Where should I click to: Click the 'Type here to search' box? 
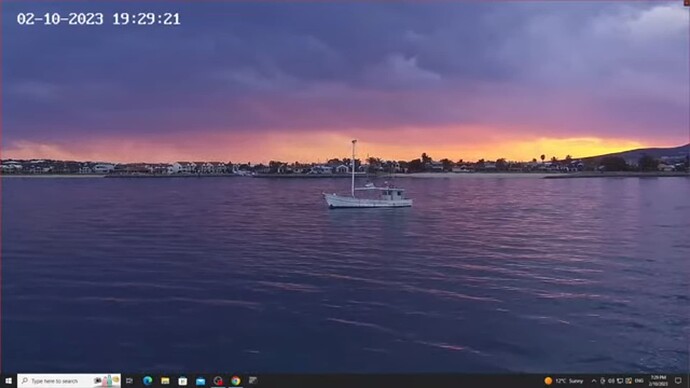69,381
